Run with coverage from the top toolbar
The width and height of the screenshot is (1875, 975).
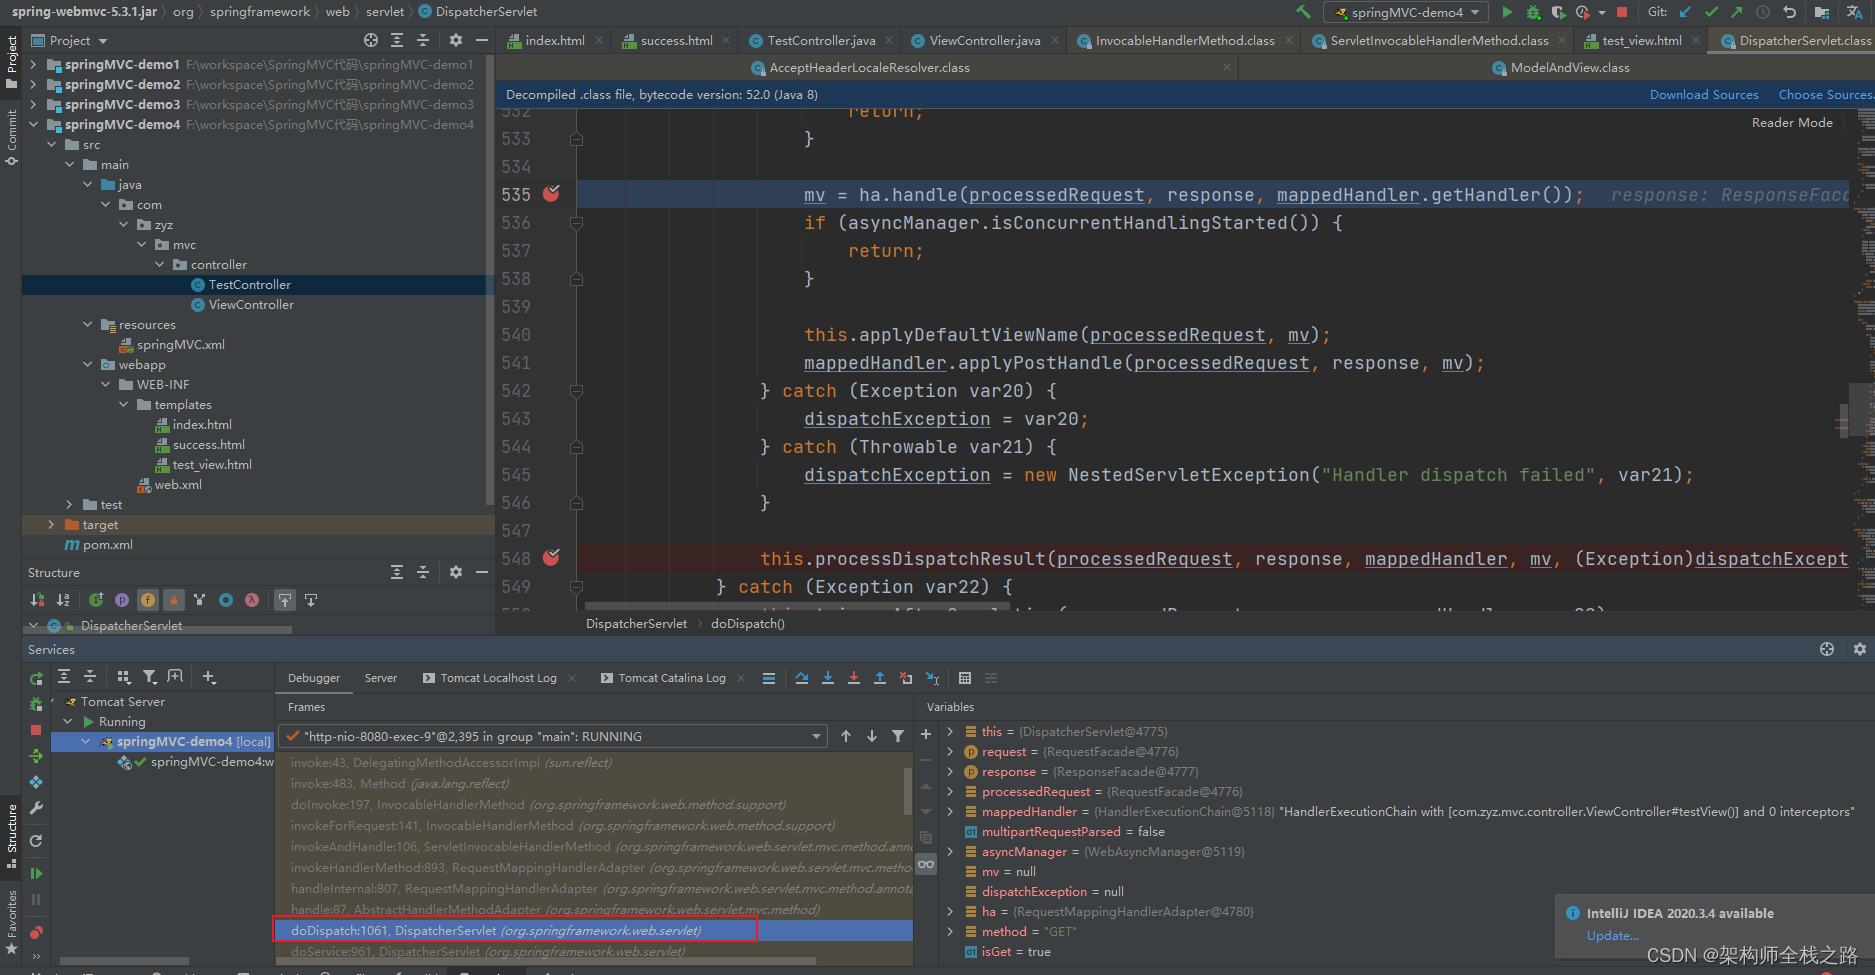[x=1558, y=12]
